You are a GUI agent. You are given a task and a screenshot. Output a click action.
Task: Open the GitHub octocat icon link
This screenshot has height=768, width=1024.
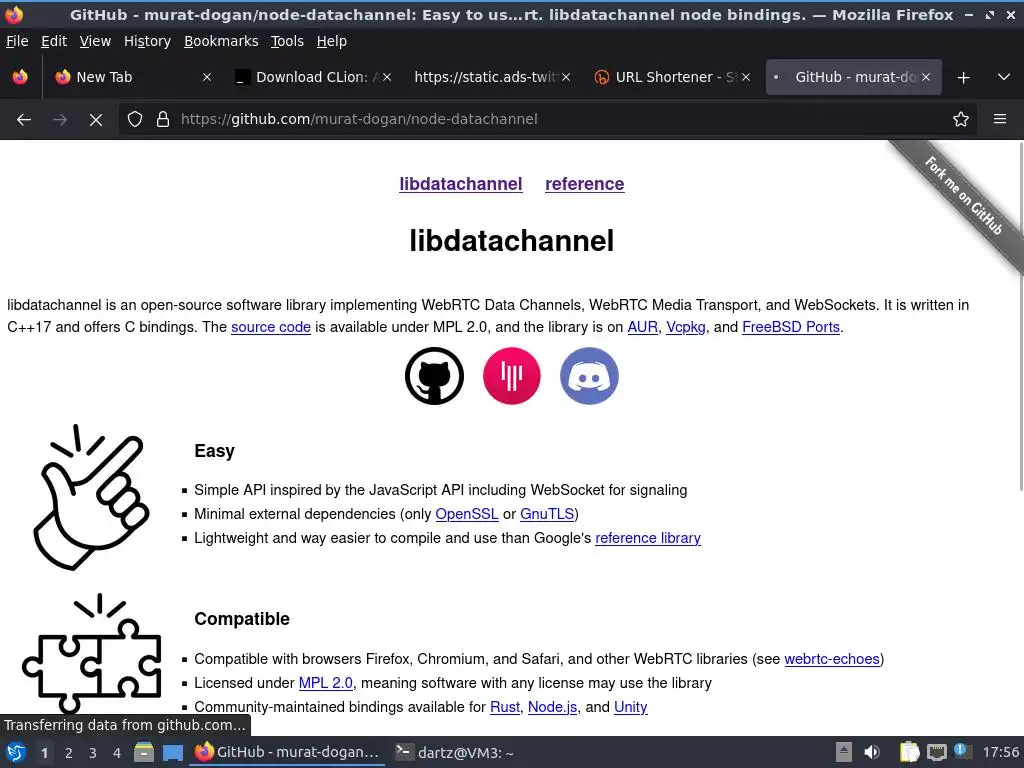pyautogui.click(x=434, y=376)
